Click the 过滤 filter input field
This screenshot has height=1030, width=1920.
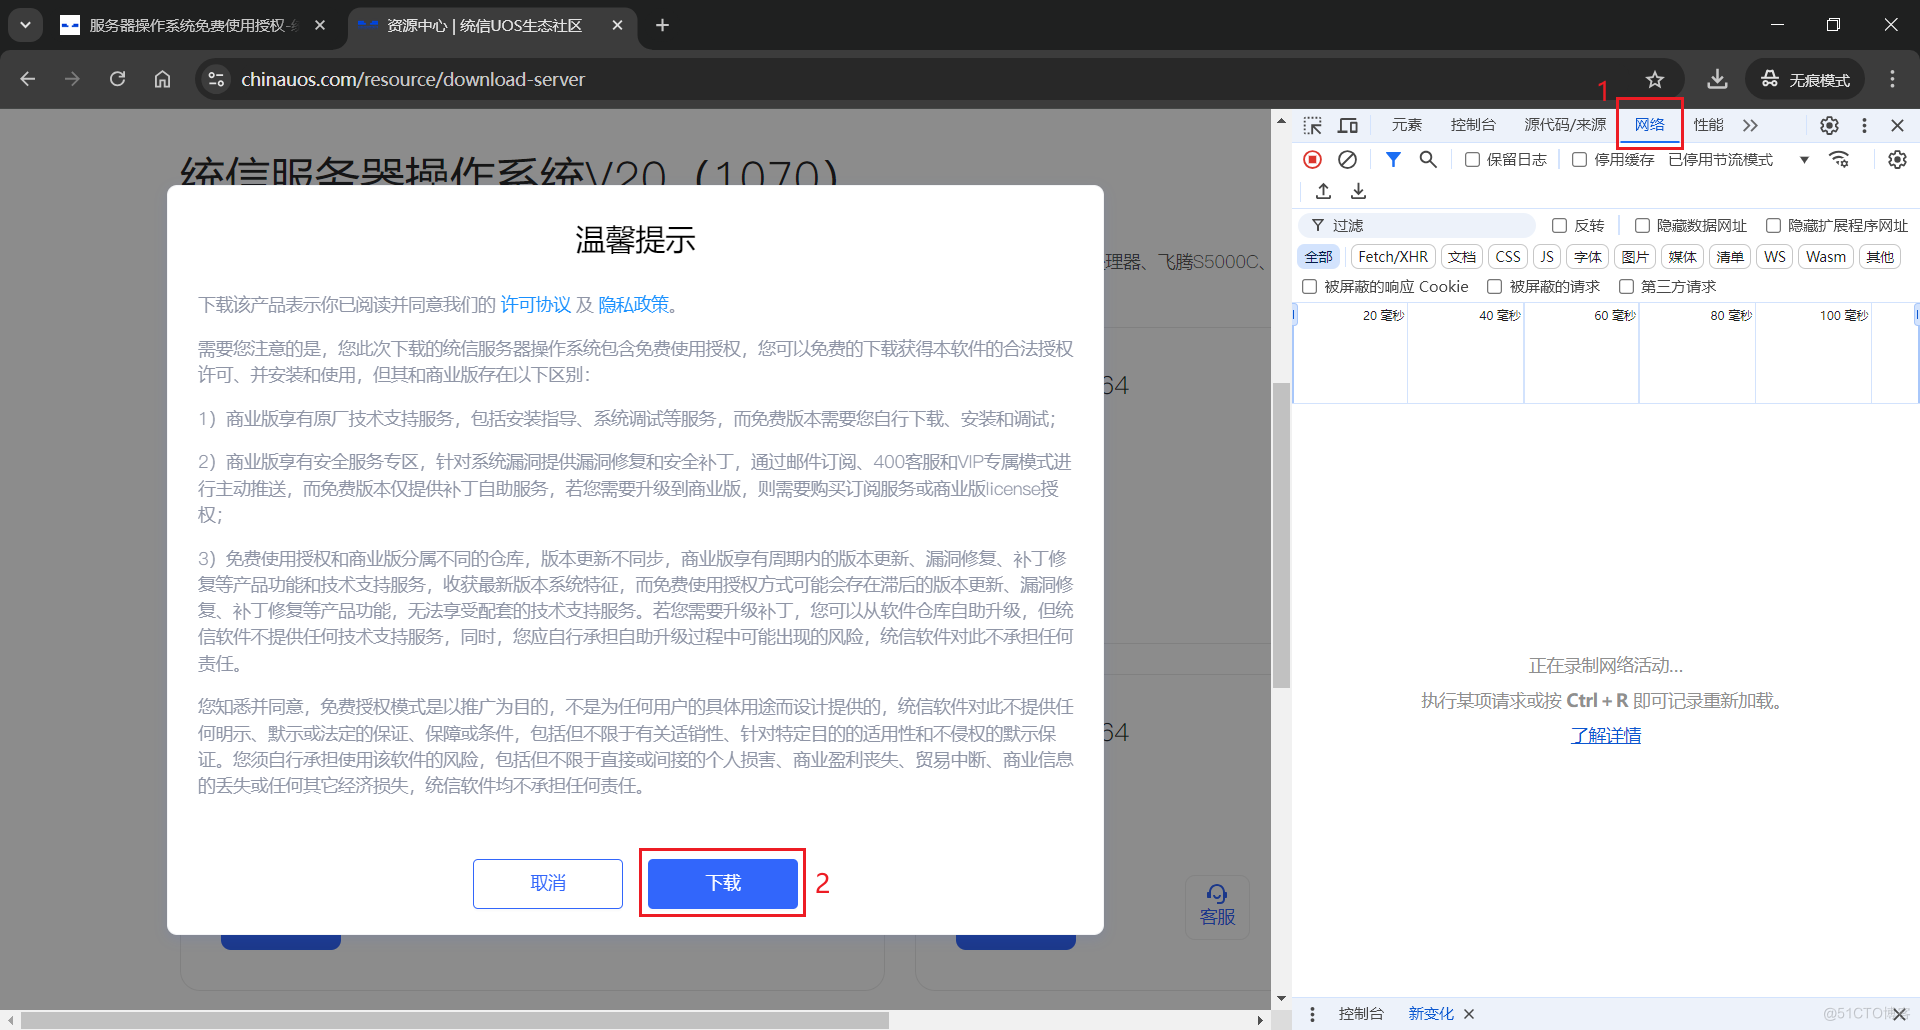point(1419,225)
